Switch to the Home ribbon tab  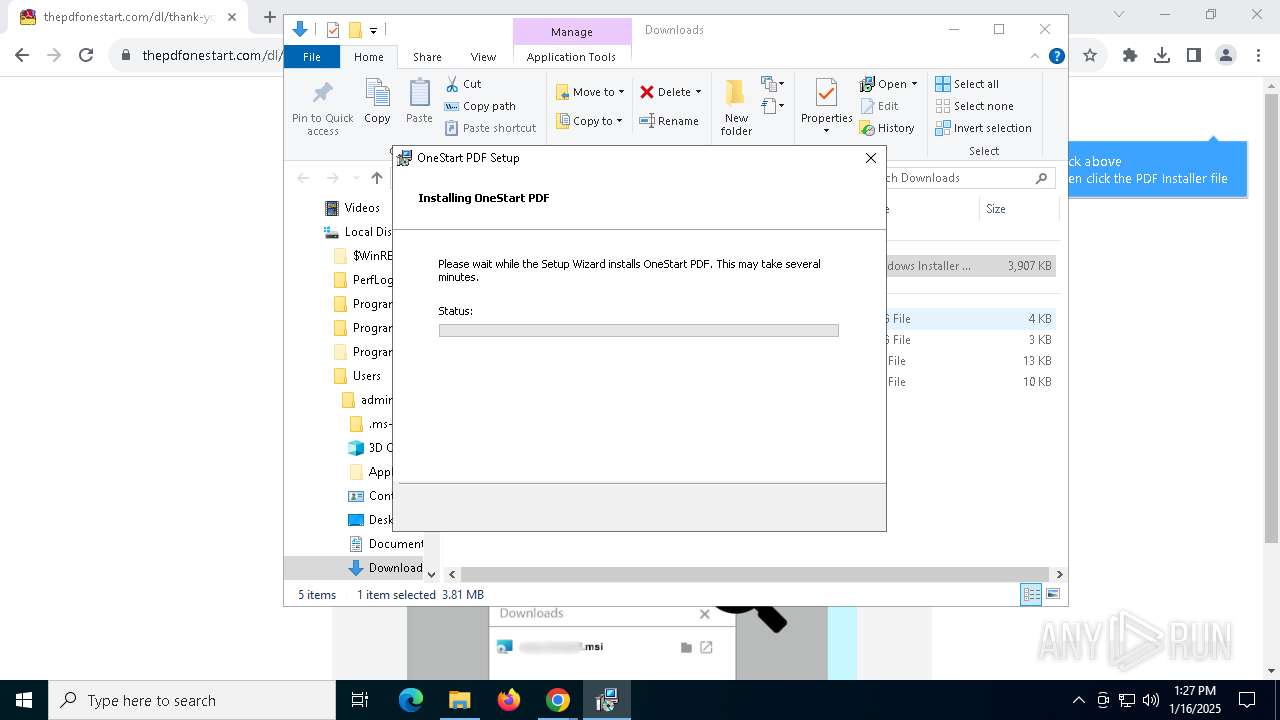click(x=368, y=57)
